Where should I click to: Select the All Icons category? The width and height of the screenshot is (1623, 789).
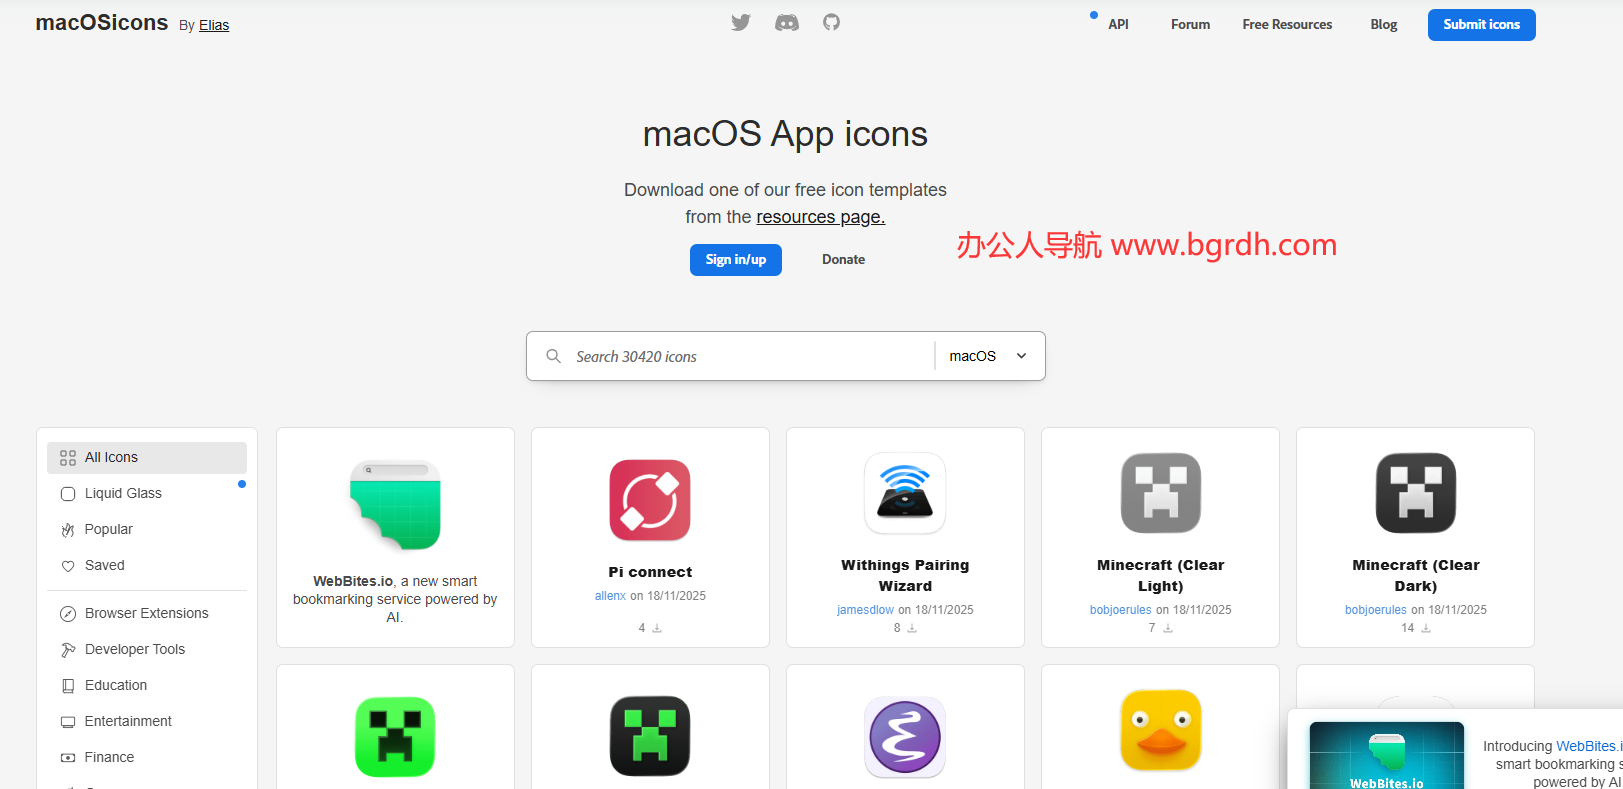147,457
